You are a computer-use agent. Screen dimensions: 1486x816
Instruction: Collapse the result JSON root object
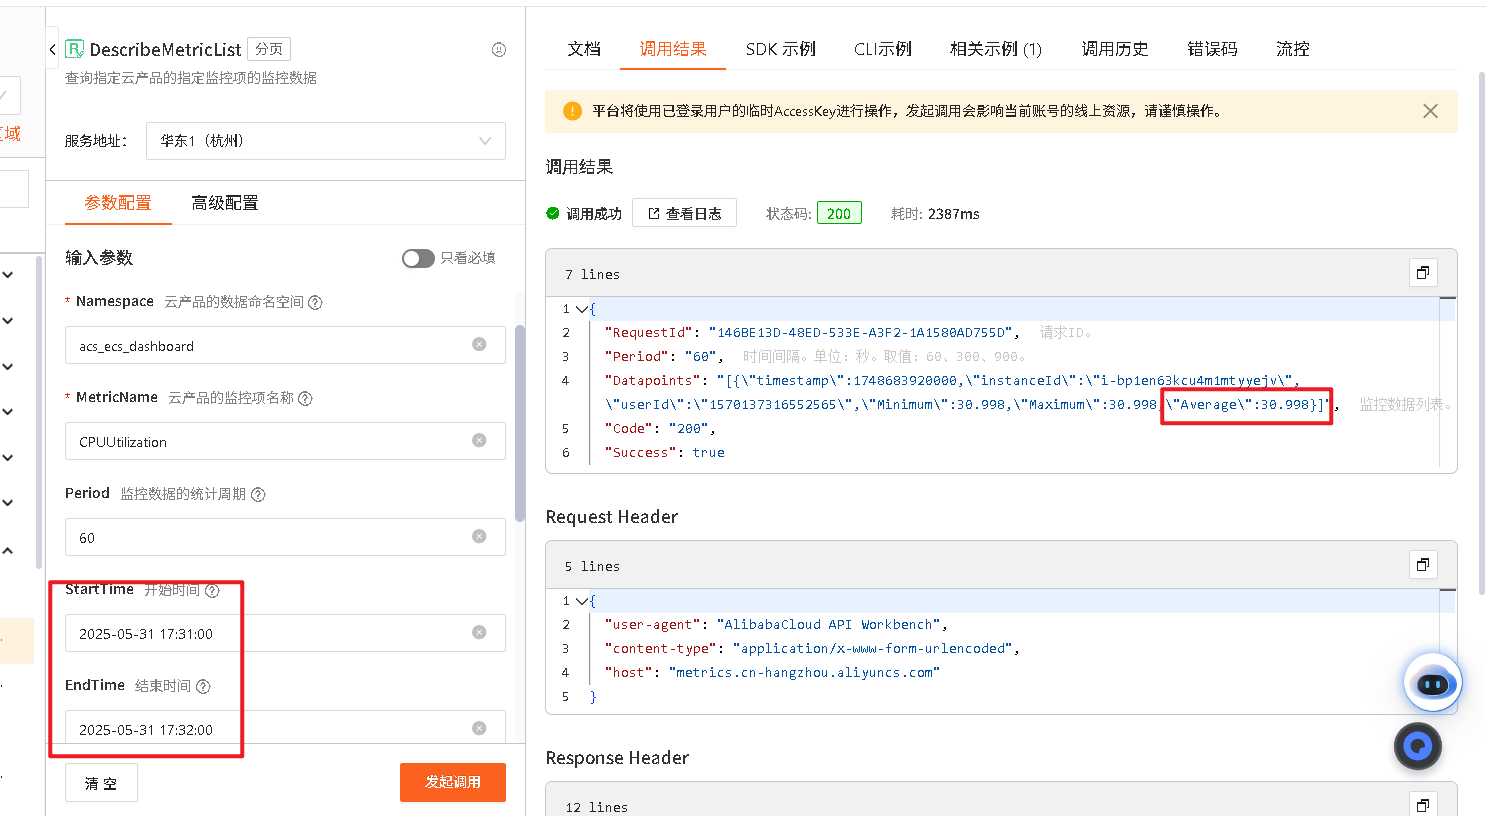[x=581, y=309]
